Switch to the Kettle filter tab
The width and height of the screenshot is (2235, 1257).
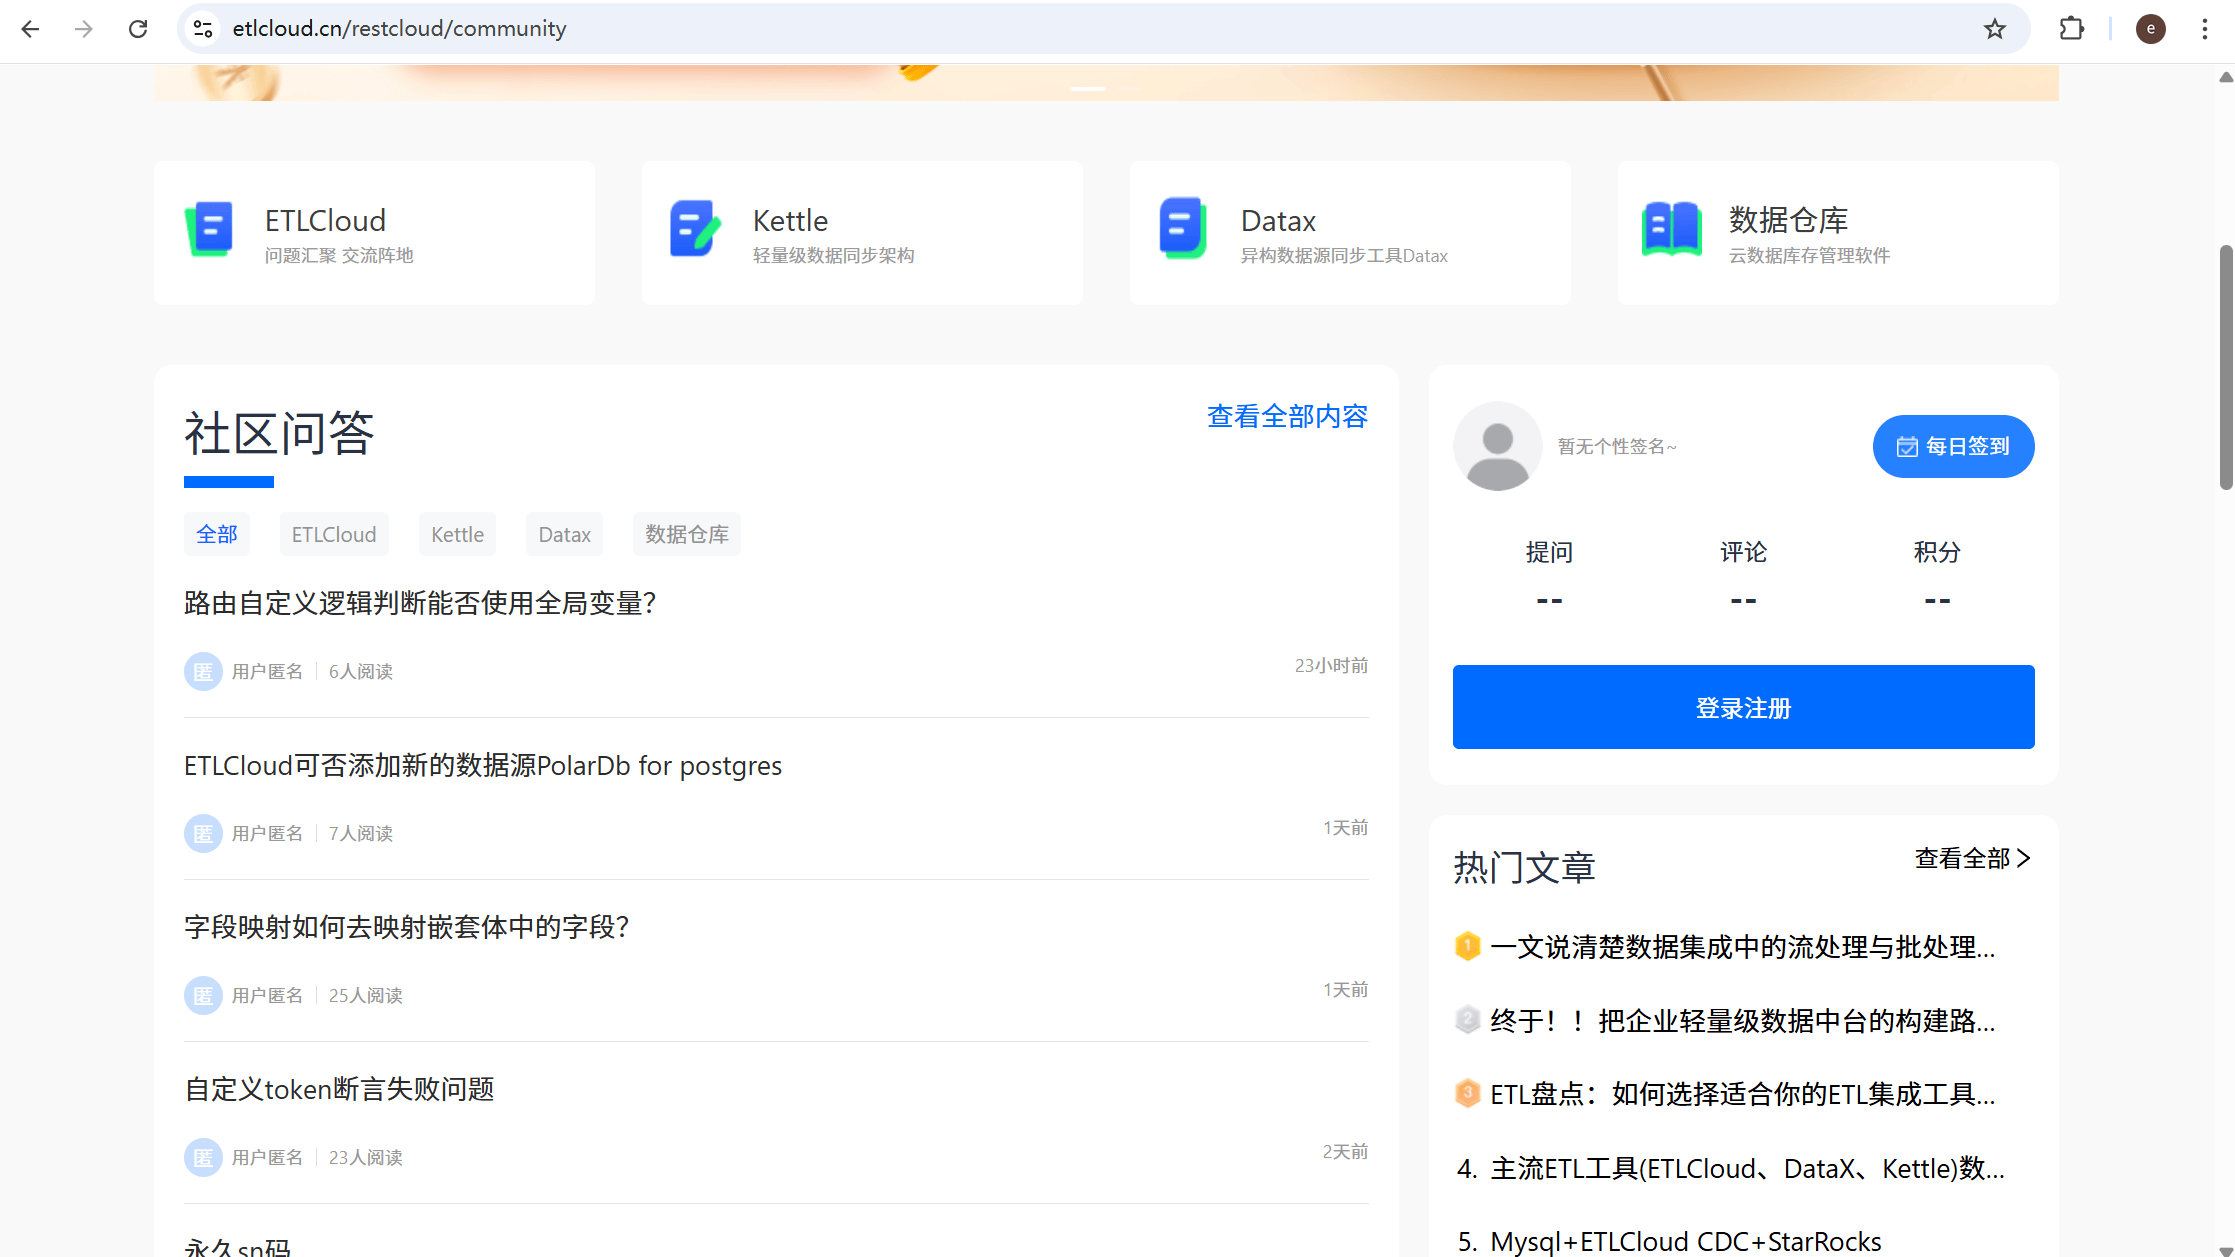[x=457, y=534]
